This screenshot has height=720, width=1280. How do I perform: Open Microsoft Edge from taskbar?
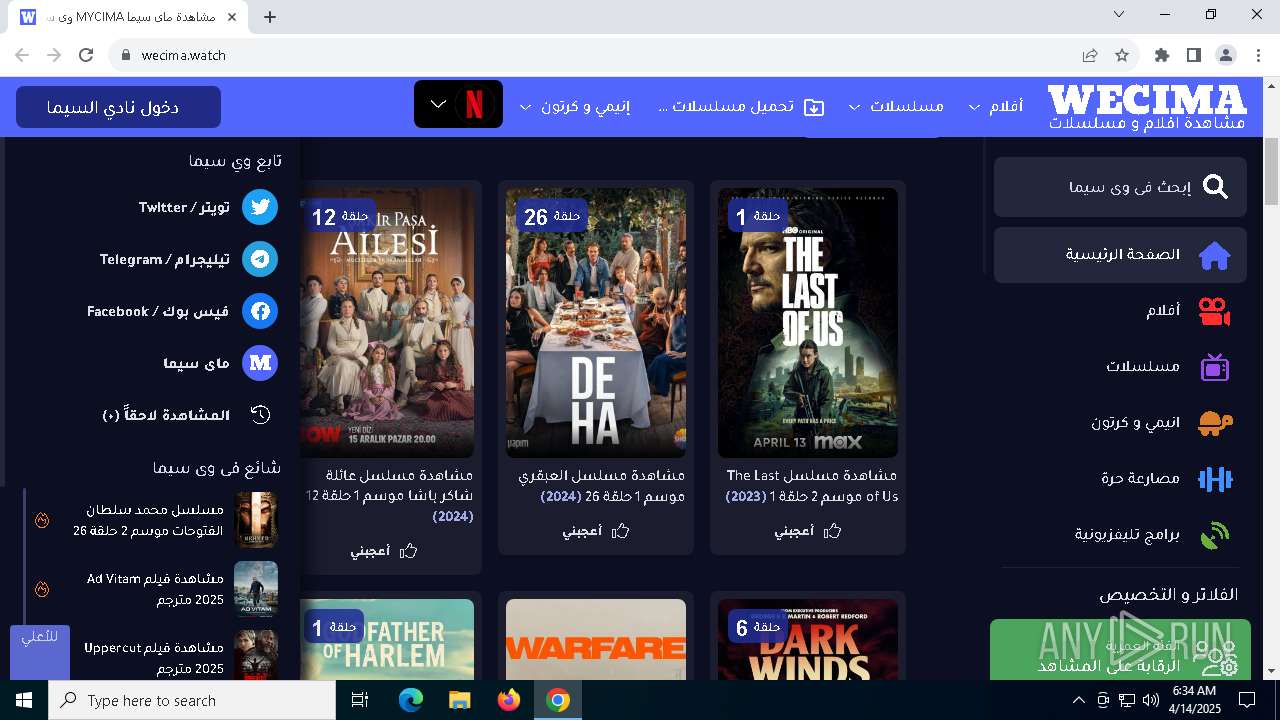pos(411,700)
